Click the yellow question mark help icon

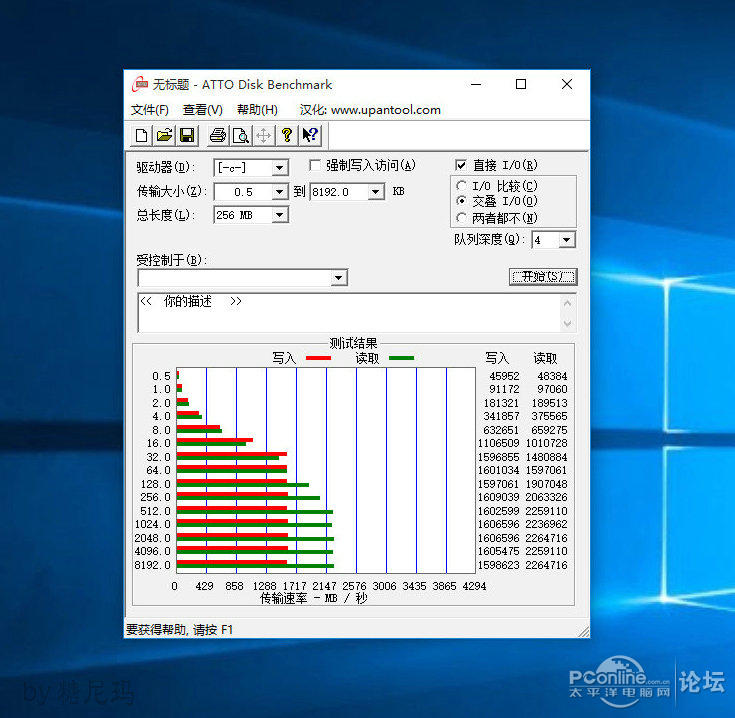click(287, 135)
